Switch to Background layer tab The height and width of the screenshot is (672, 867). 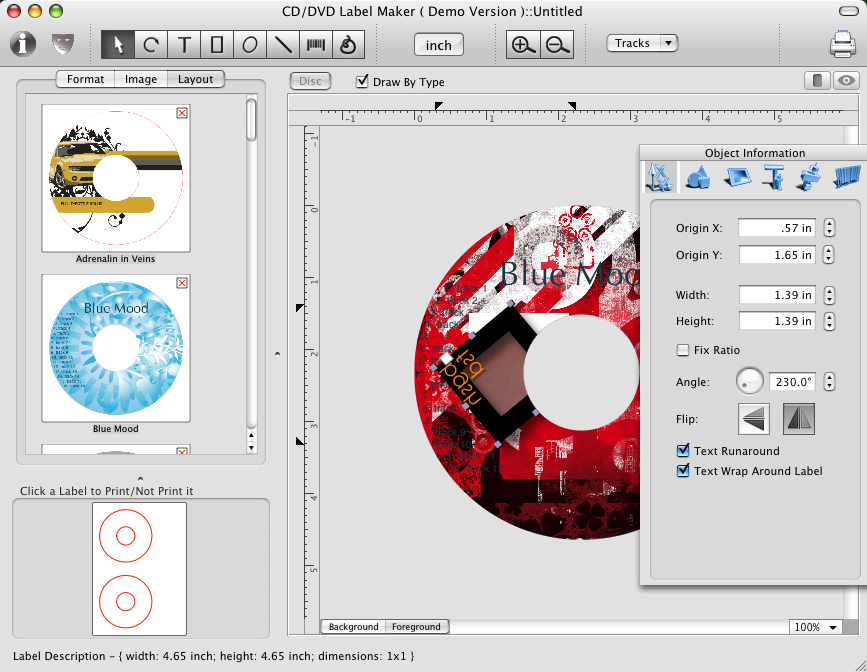(353, 627)
